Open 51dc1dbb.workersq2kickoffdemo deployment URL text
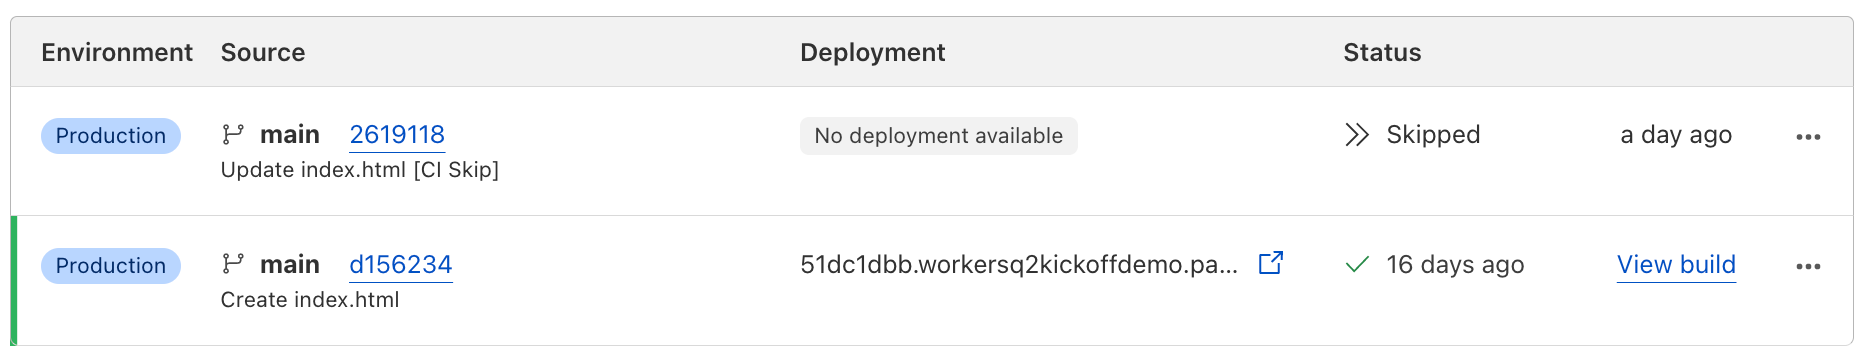The height and width of the screenshot is (364, 1870). coord(1019,265)
